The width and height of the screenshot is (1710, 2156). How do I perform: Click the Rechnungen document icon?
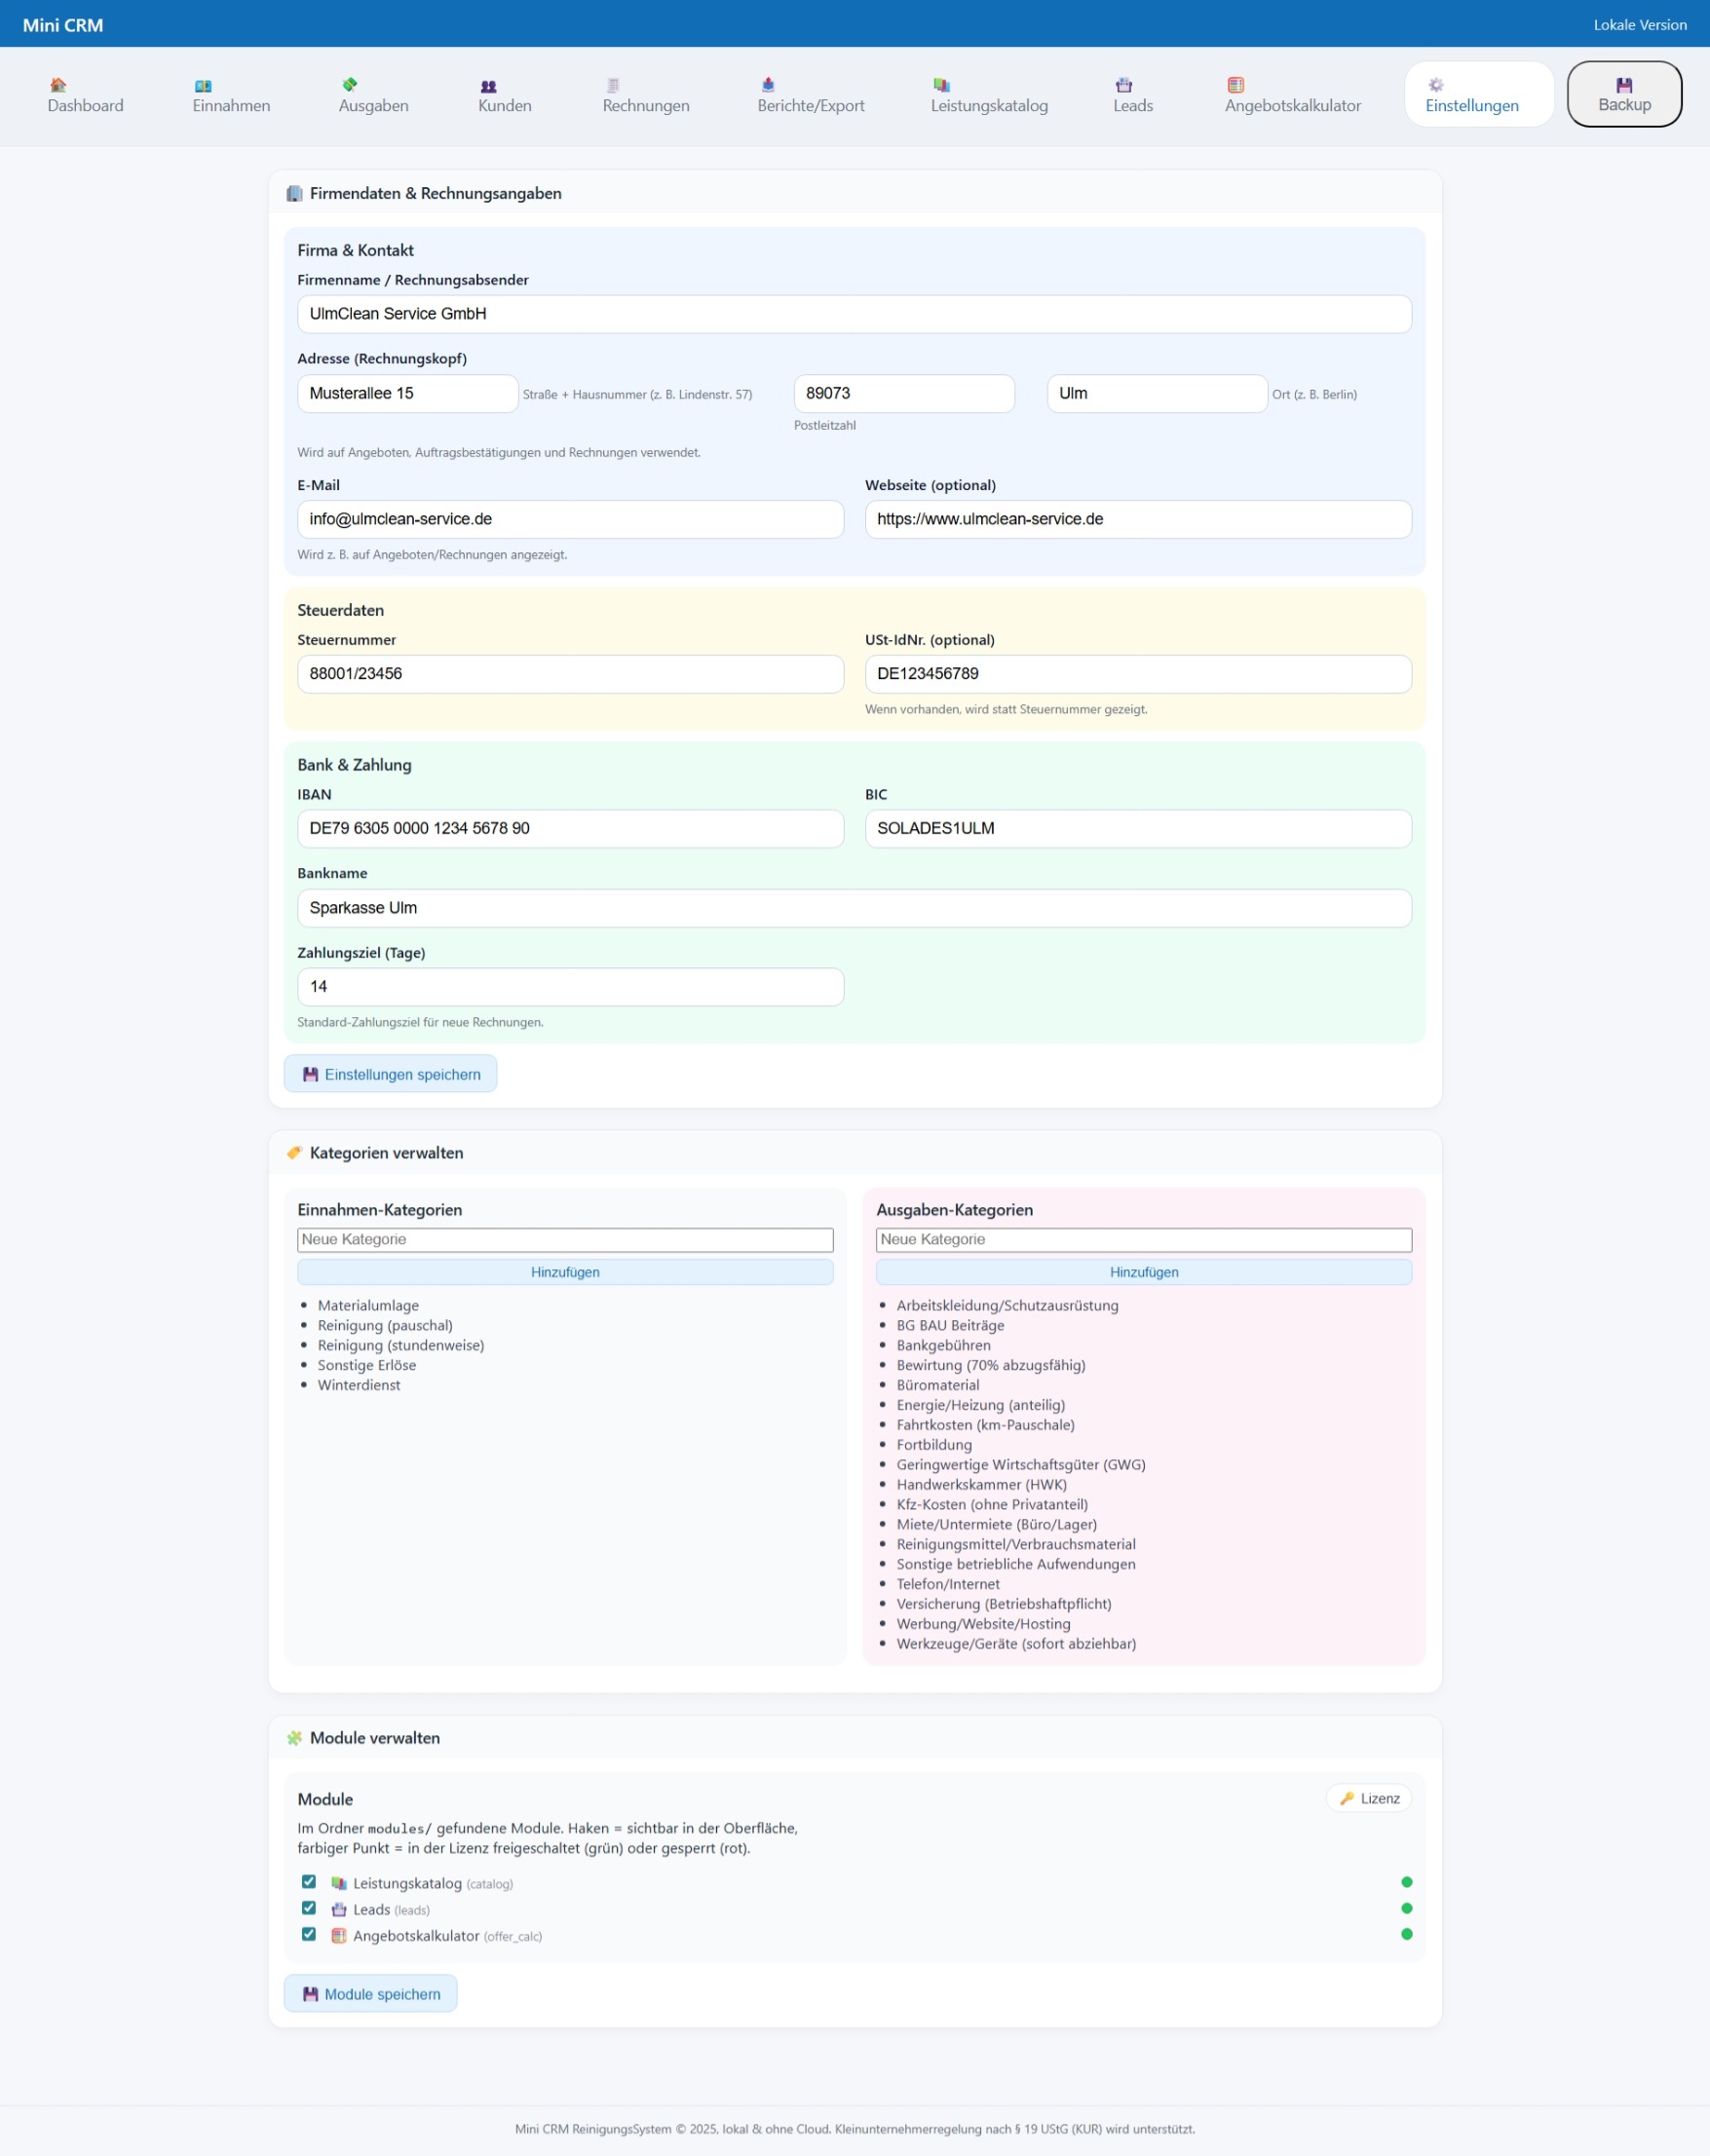coord(613,85)
